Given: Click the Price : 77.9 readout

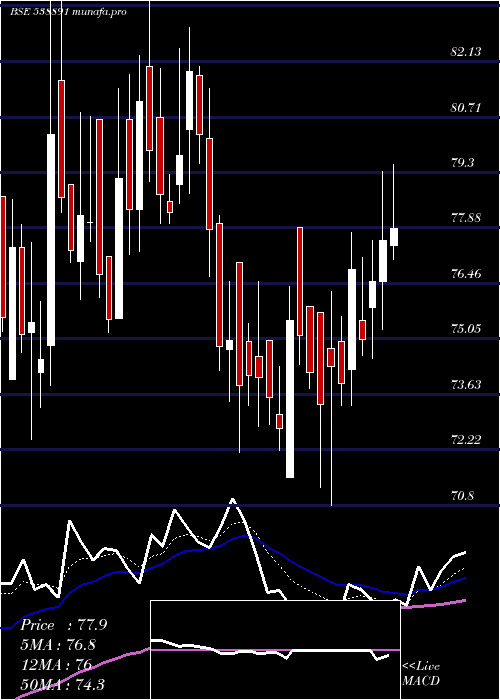Looking at the screenshot, I should pyautogui.click(x=63, y=625).
